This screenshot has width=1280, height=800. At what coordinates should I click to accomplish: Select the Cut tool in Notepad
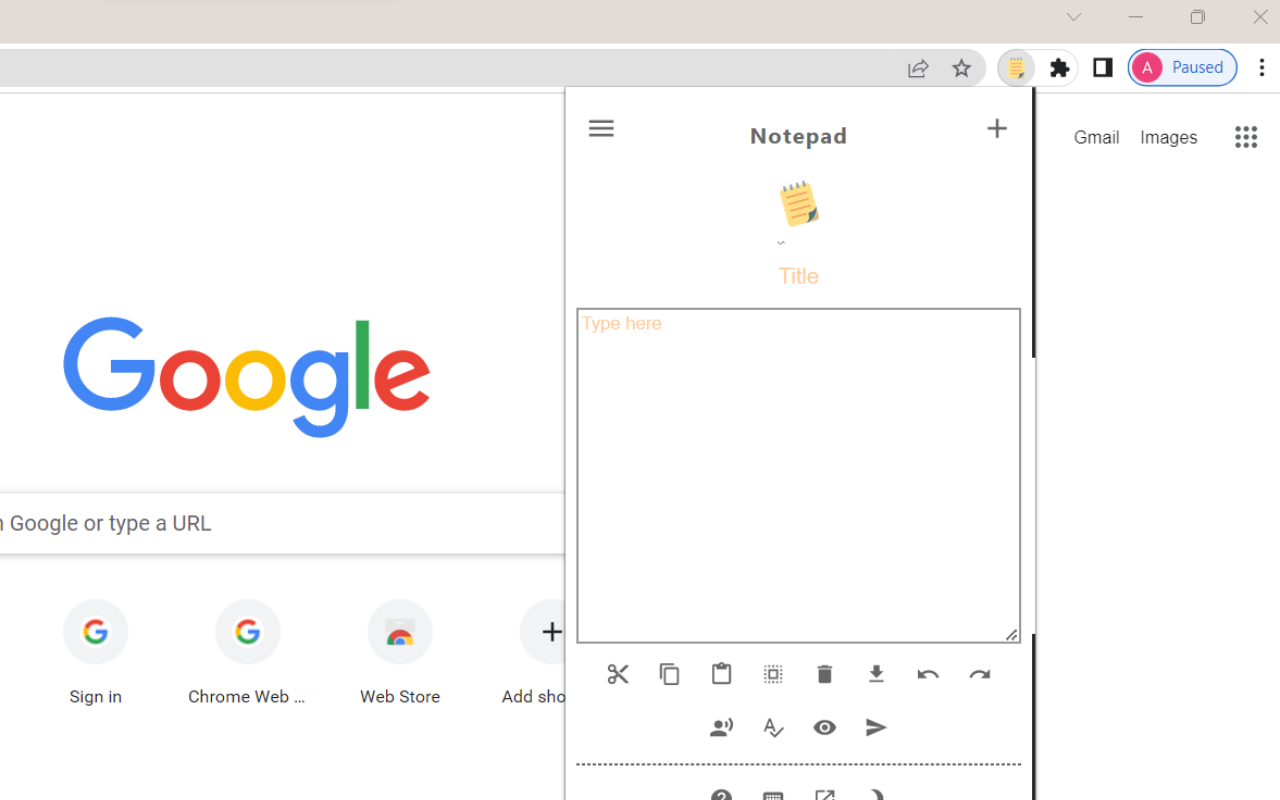click(x=617, y=674)
